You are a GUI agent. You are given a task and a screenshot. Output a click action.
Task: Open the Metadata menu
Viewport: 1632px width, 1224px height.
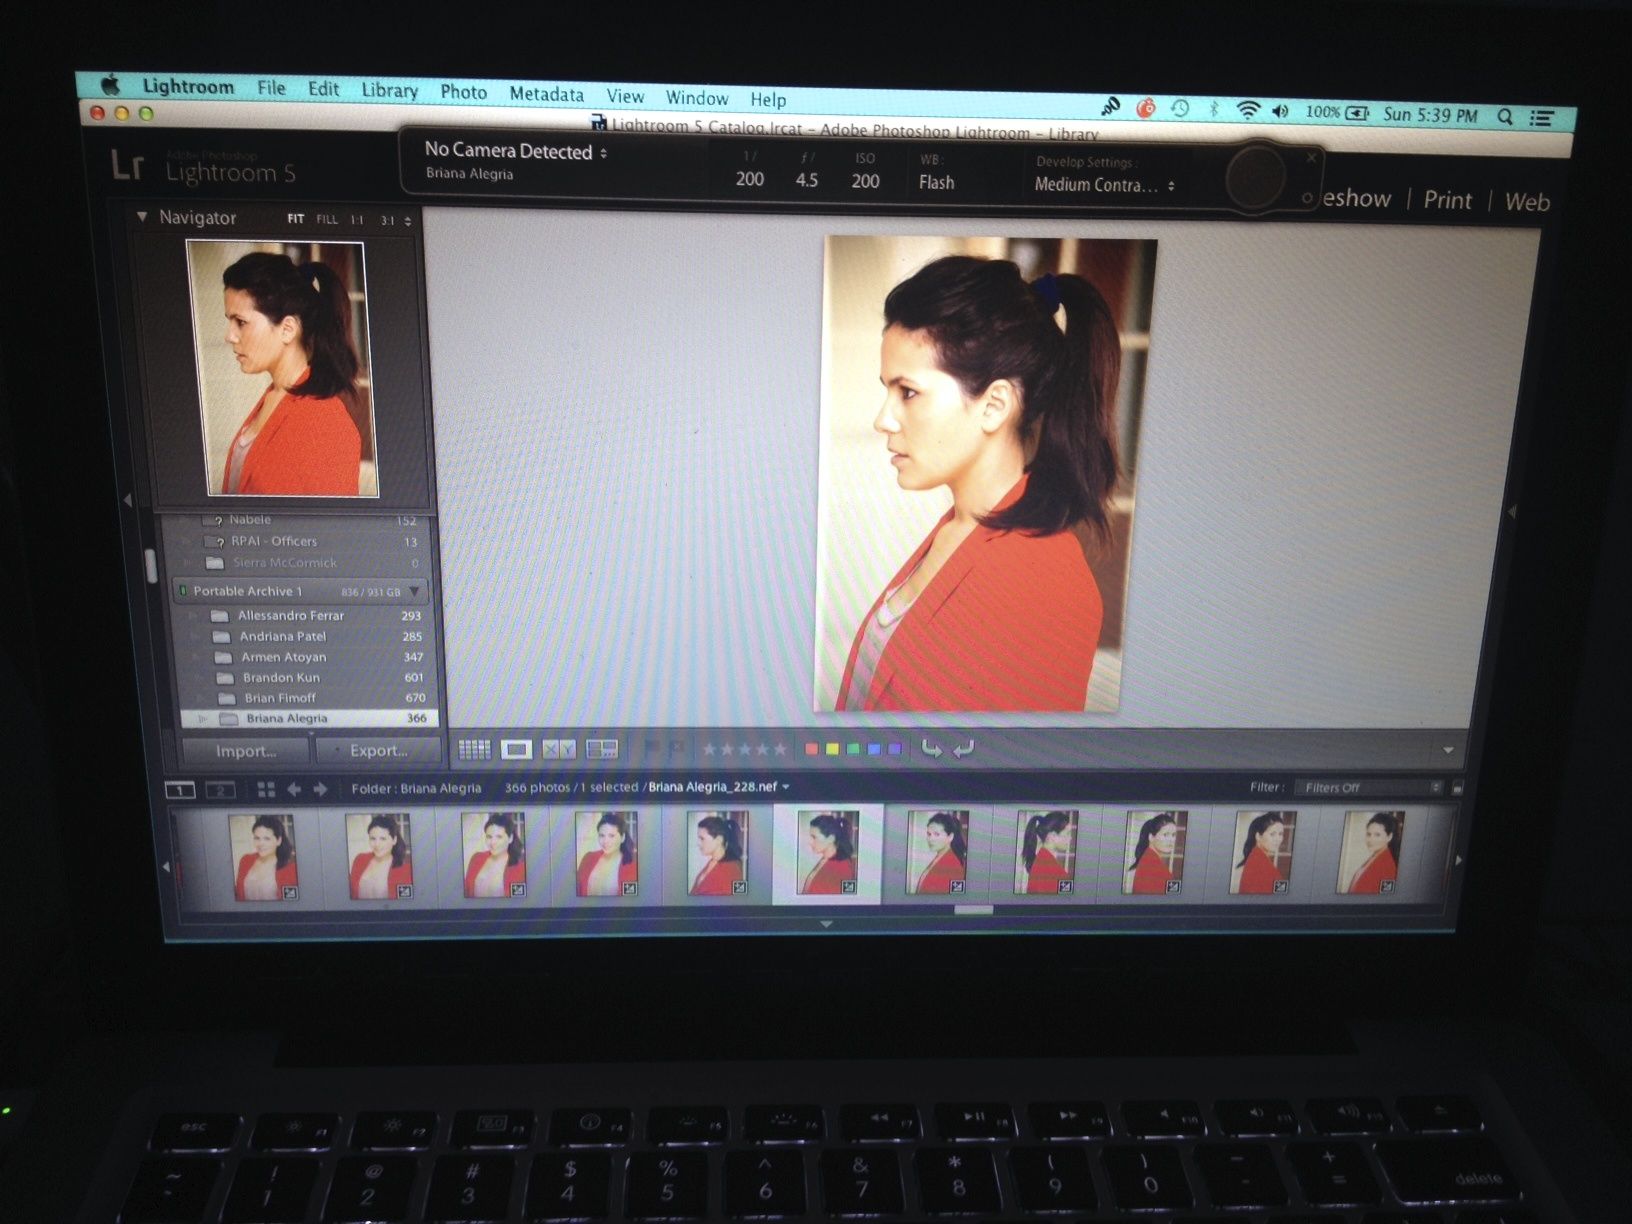(x=546, y=94)
